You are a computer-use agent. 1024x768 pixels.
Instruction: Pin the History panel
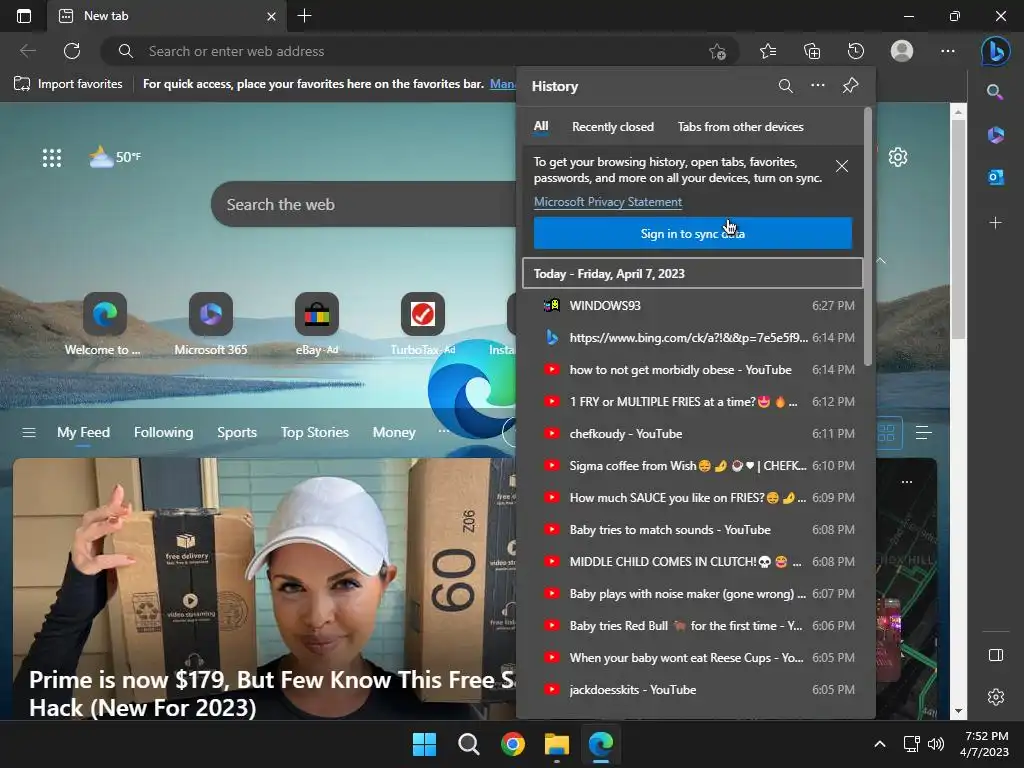click(x=850, y=86)
